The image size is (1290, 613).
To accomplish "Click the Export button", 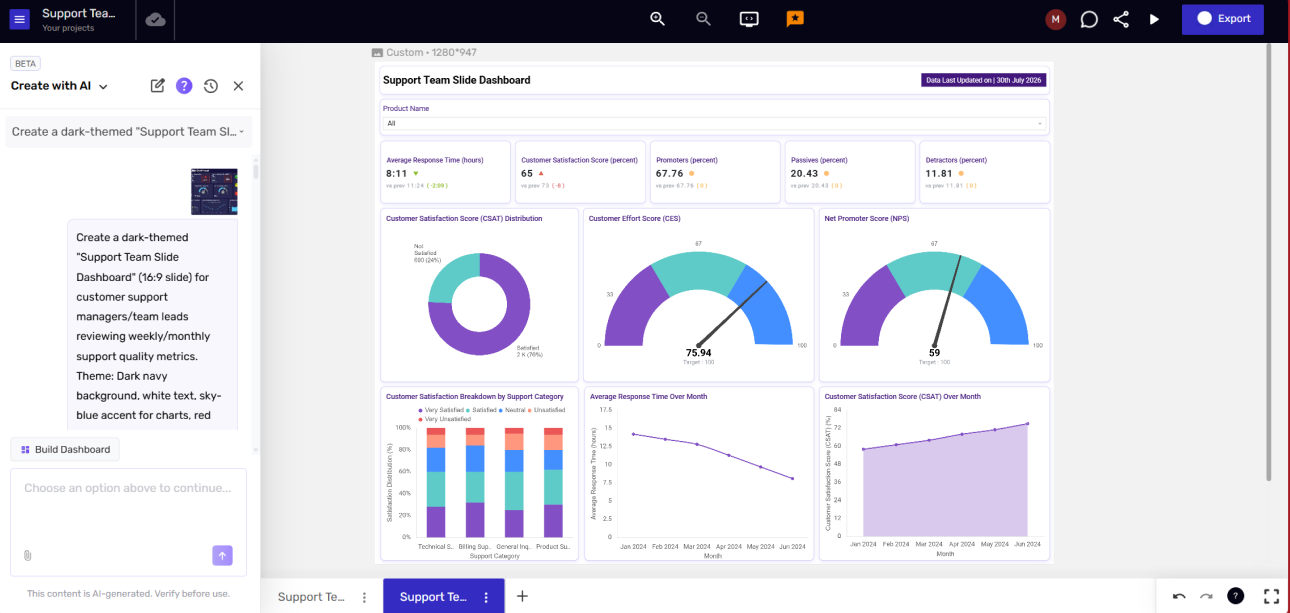I will coord(1222,19).
